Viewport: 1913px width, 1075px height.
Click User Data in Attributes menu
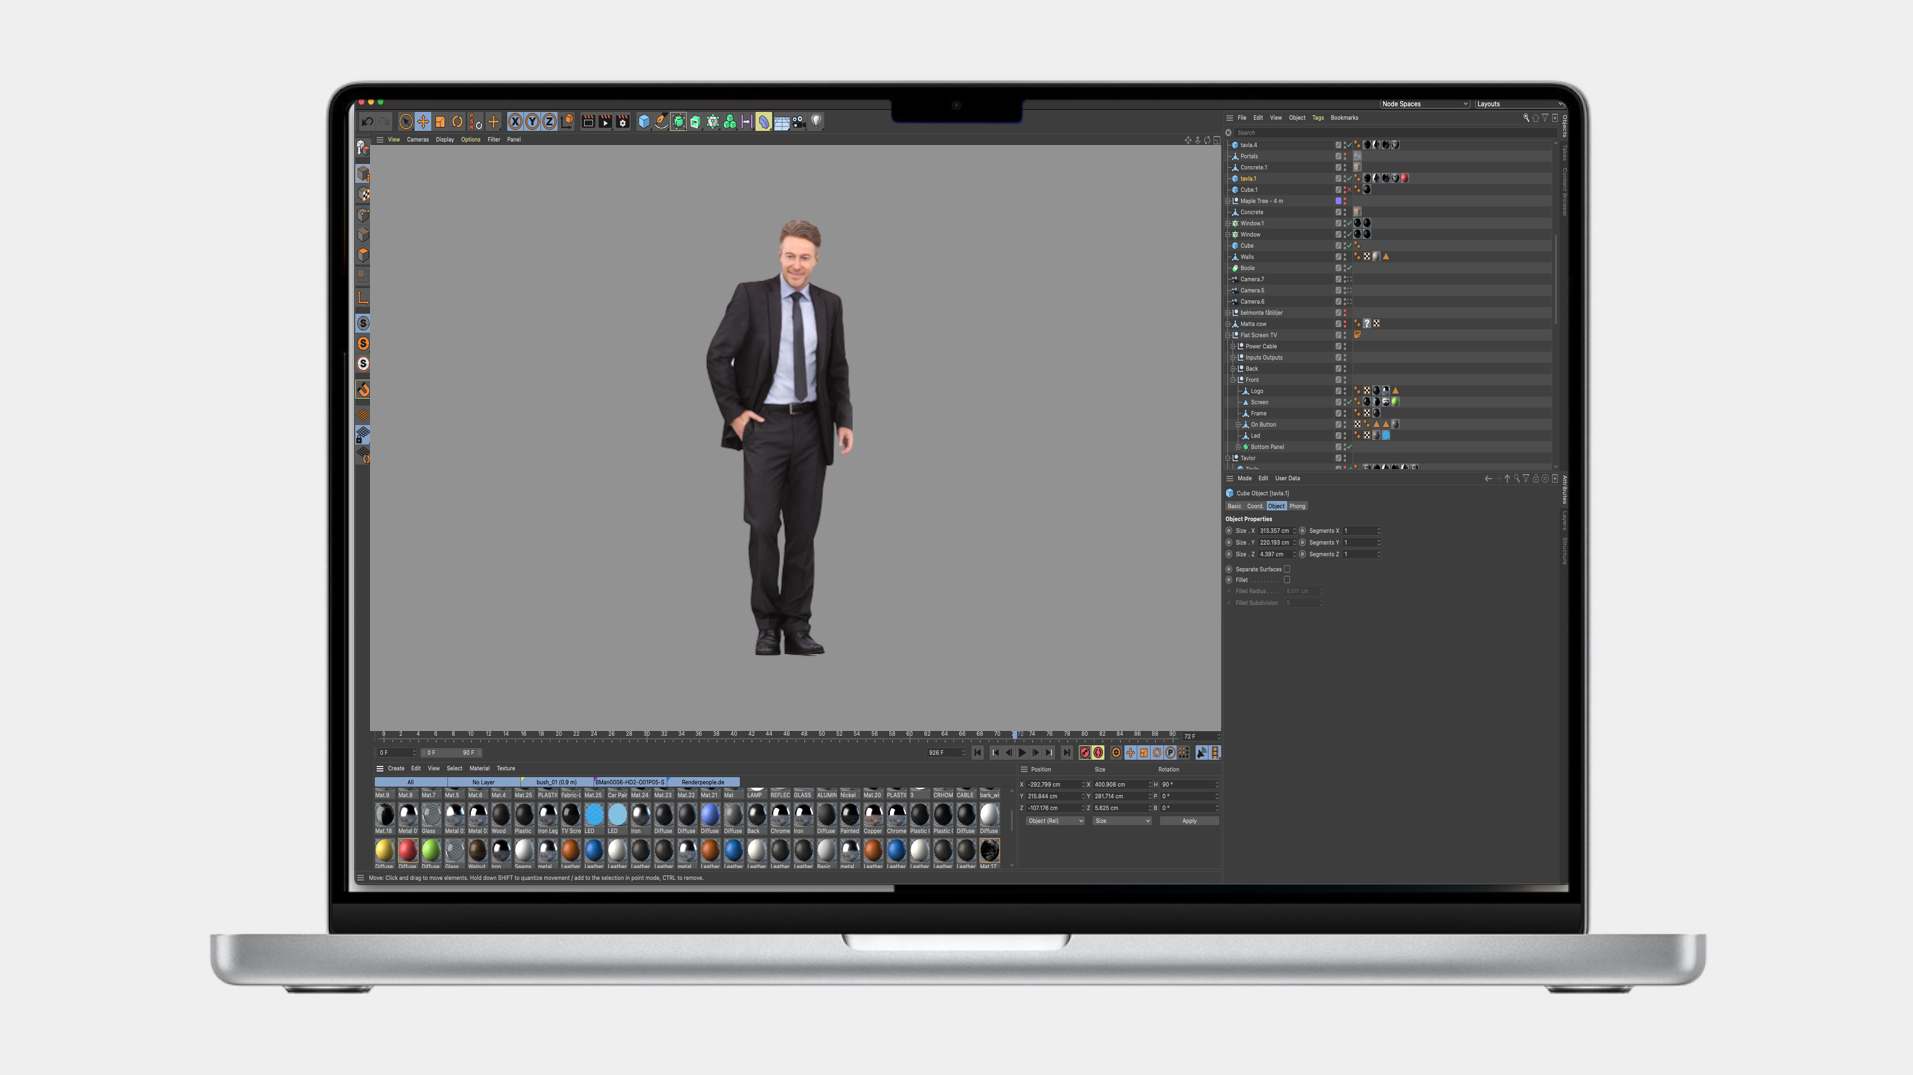click(x=1287, y=479)
